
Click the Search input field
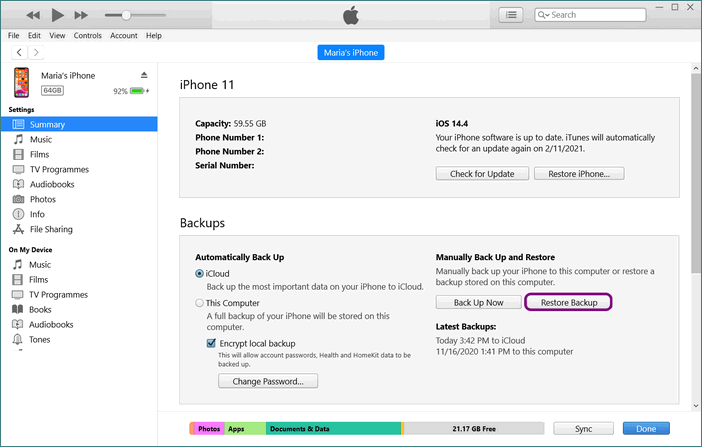coord(590,15)
